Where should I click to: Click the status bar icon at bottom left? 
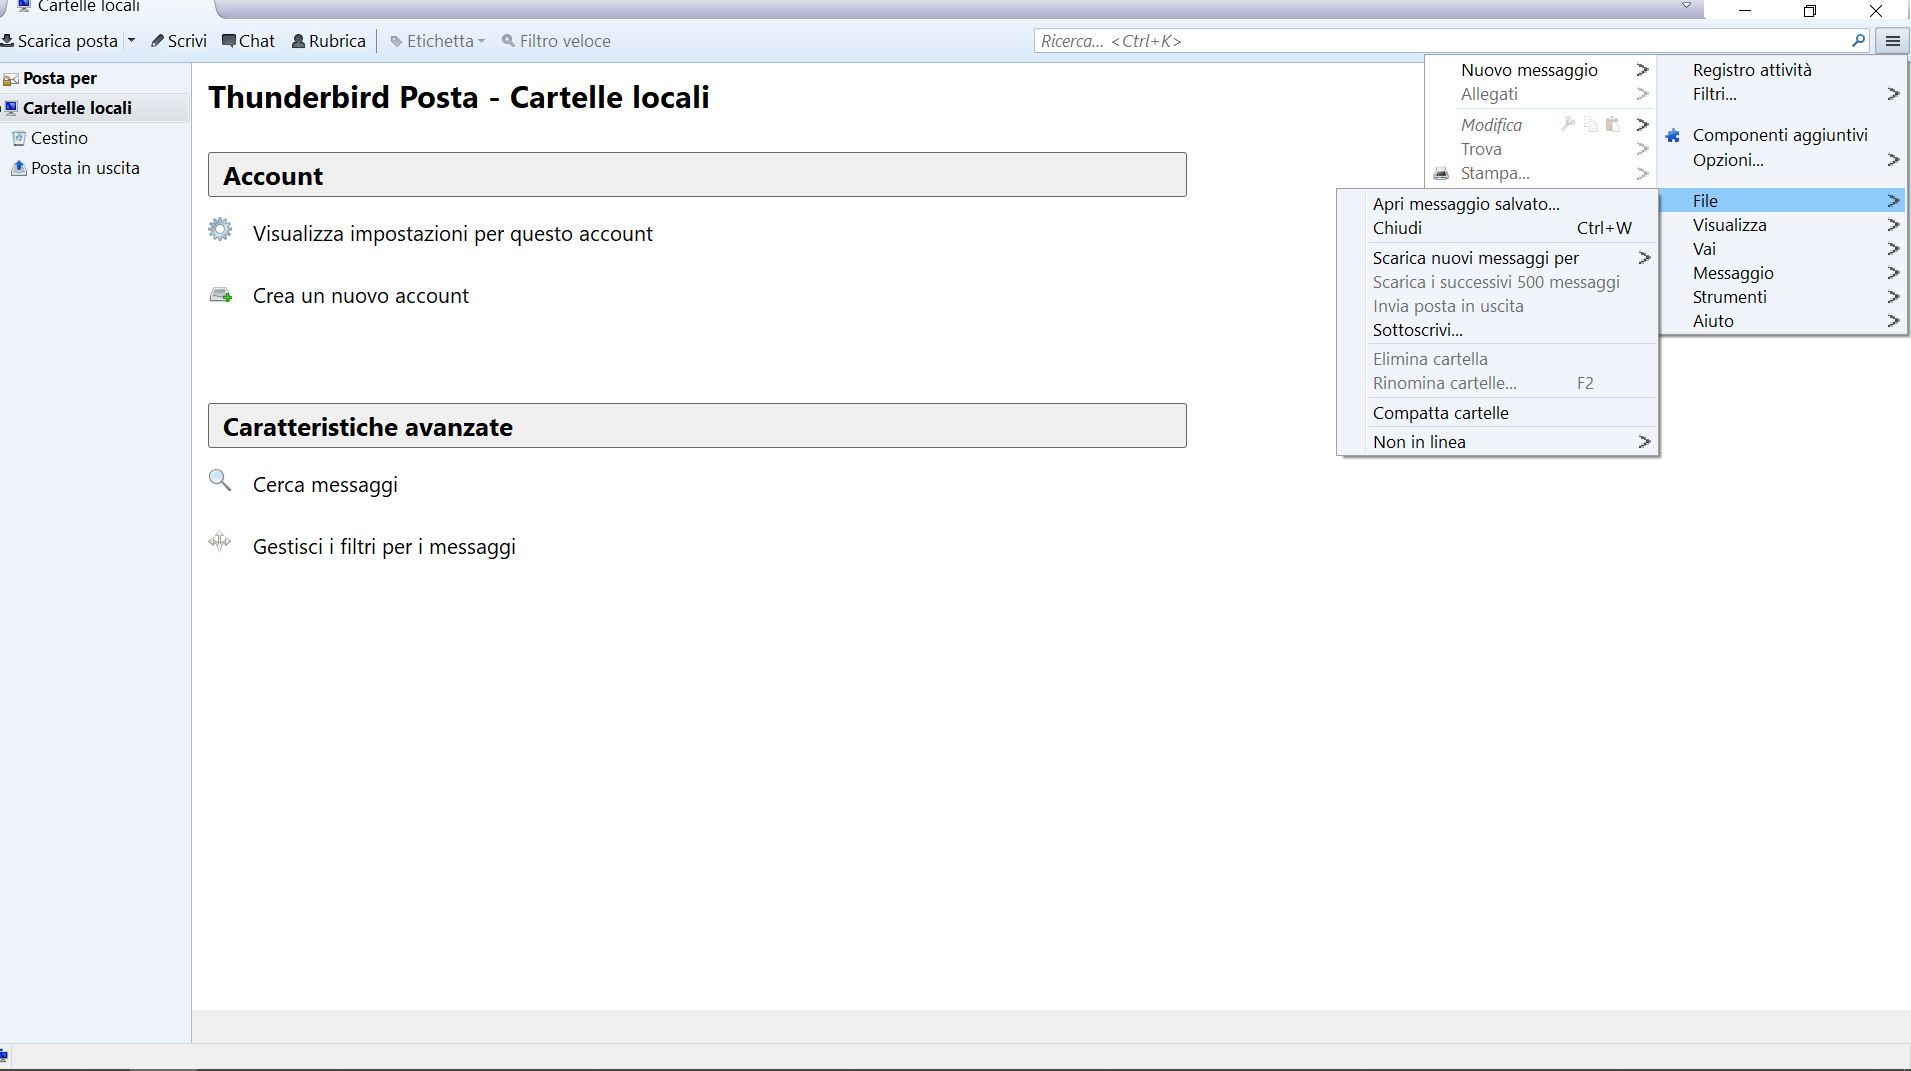pos(4,1056)
